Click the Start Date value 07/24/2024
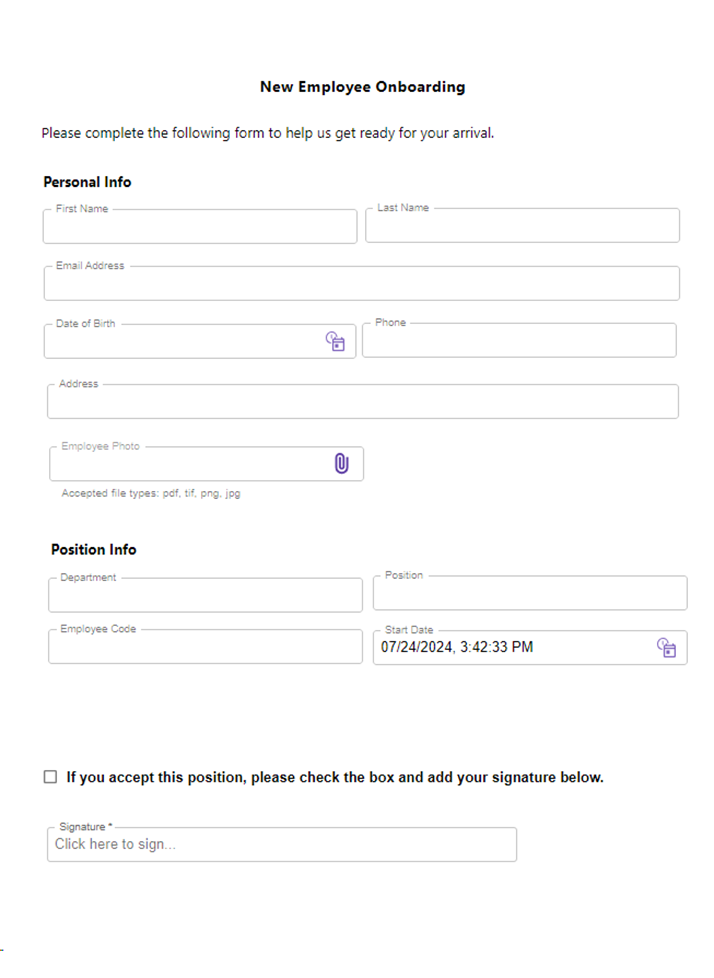Image resolution: width=714 pixels, height=978 pixels. [417, 647]
